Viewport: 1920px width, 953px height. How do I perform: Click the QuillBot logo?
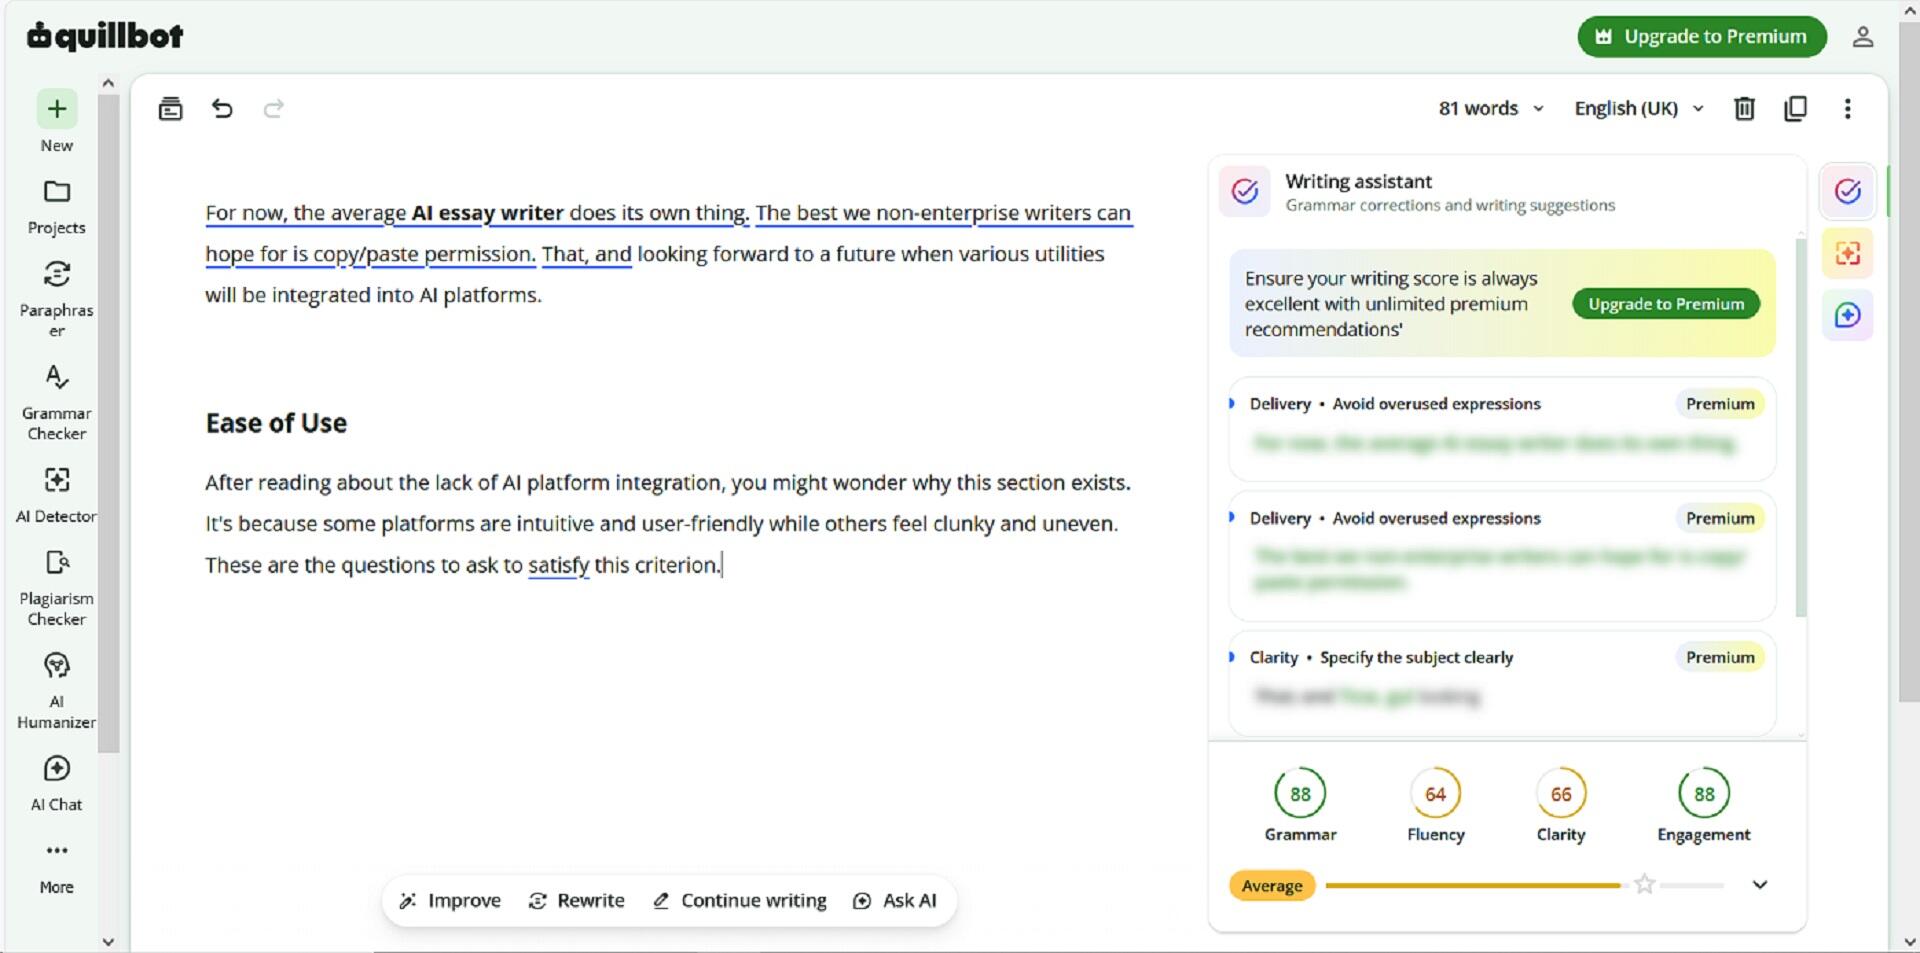(x=105, y=36)
